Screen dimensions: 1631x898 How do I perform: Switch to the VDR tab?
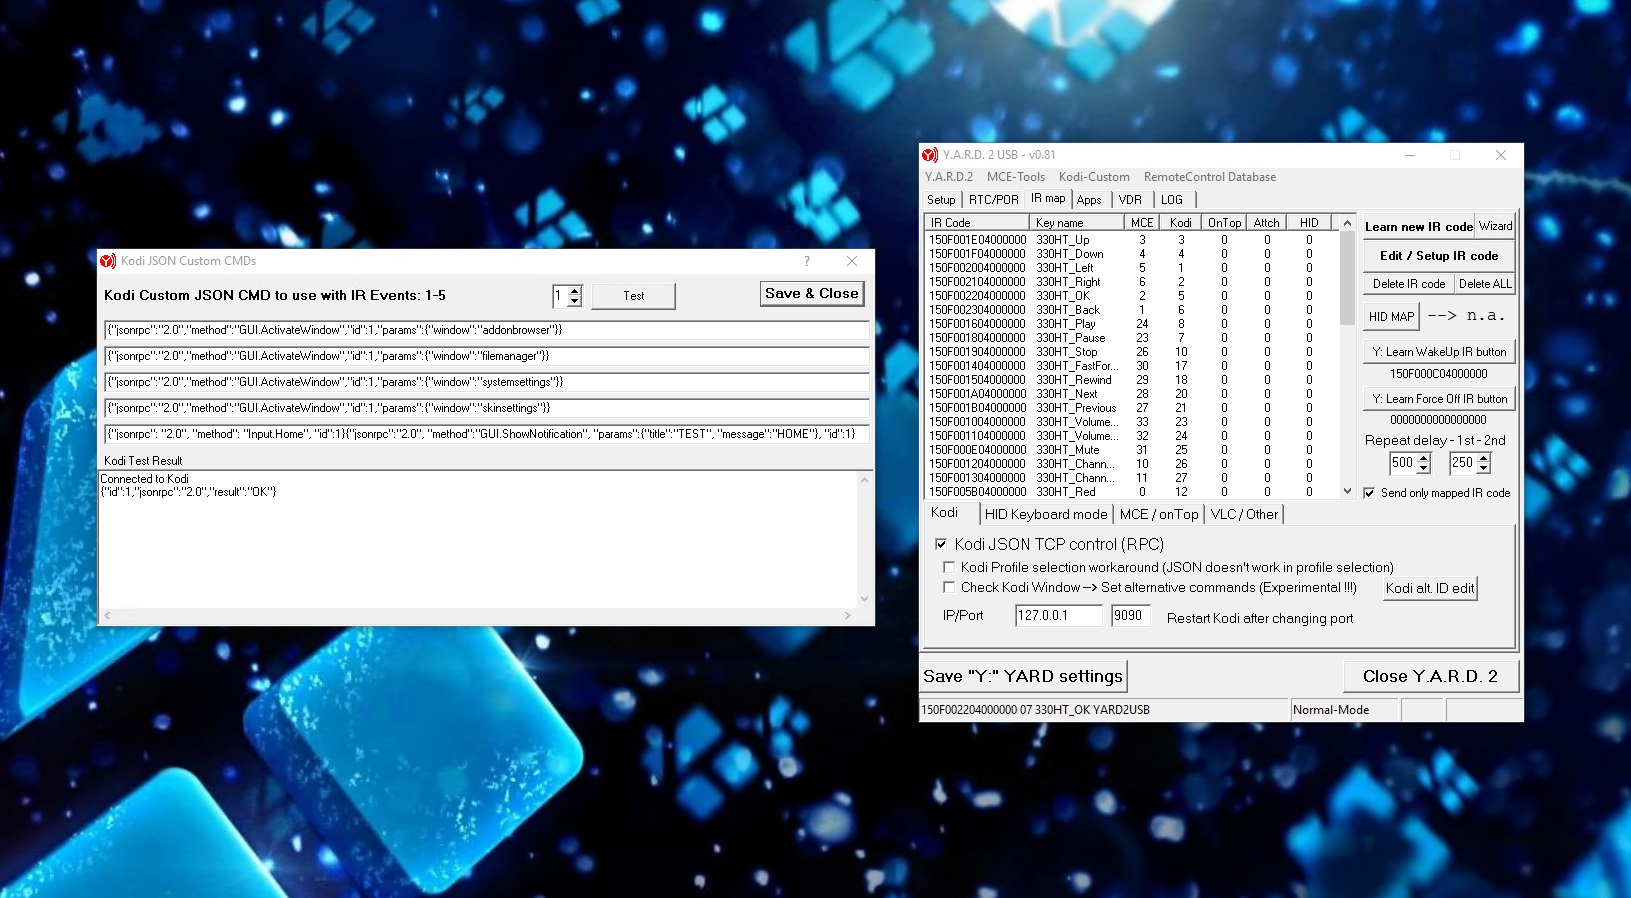(x=1130, y=200)
